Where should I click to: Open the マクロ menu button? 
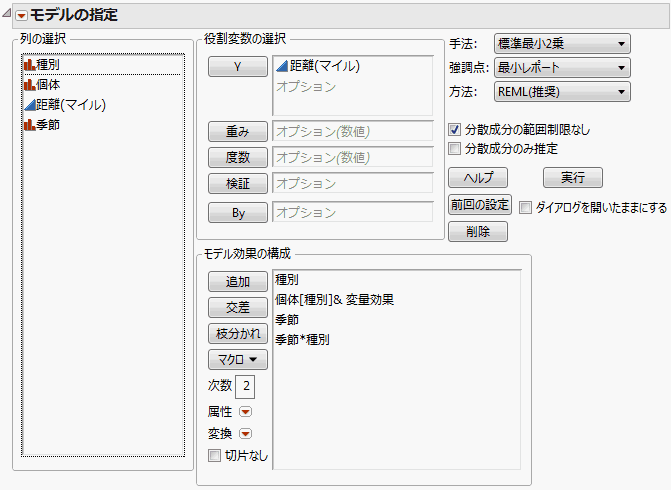237,359
